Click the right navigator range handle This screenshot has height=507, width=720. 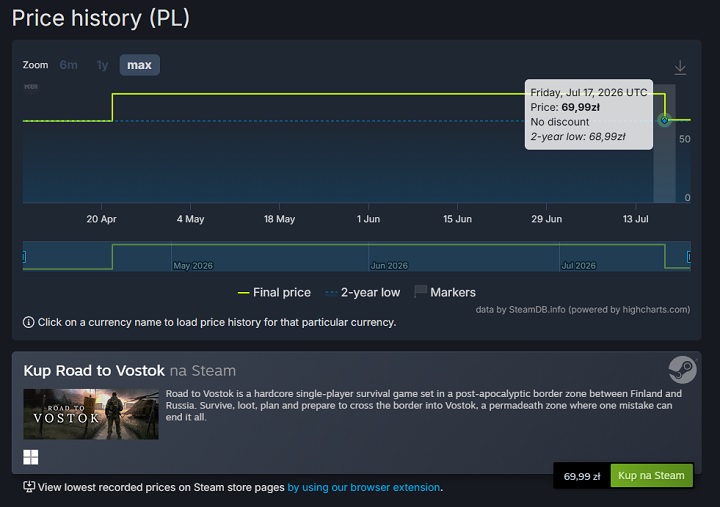pos(689,257)
